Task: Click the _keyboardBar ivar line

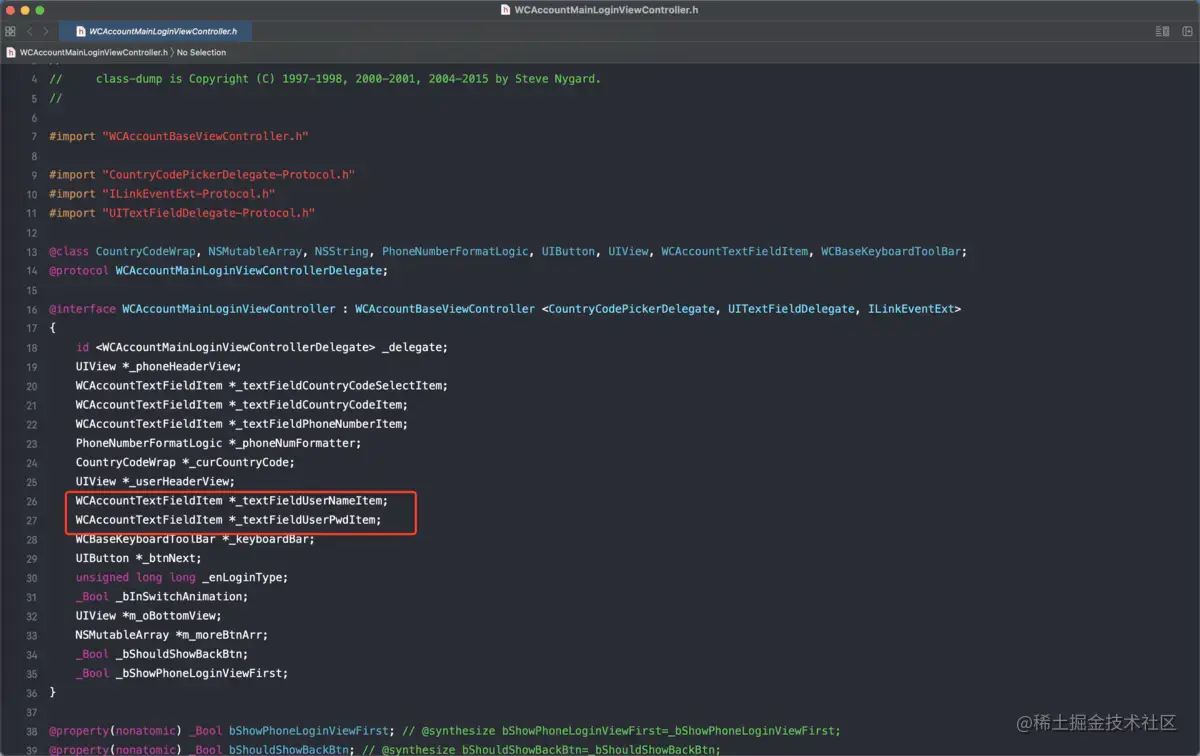Action: [x=195, y=539]
